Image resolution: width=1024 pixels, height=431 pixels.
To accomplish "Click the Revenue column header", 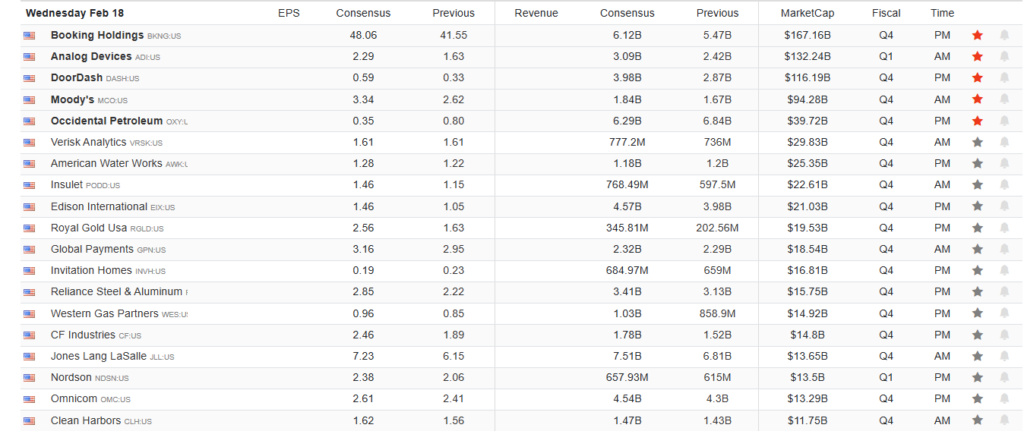I will click(x=536, y=13).
